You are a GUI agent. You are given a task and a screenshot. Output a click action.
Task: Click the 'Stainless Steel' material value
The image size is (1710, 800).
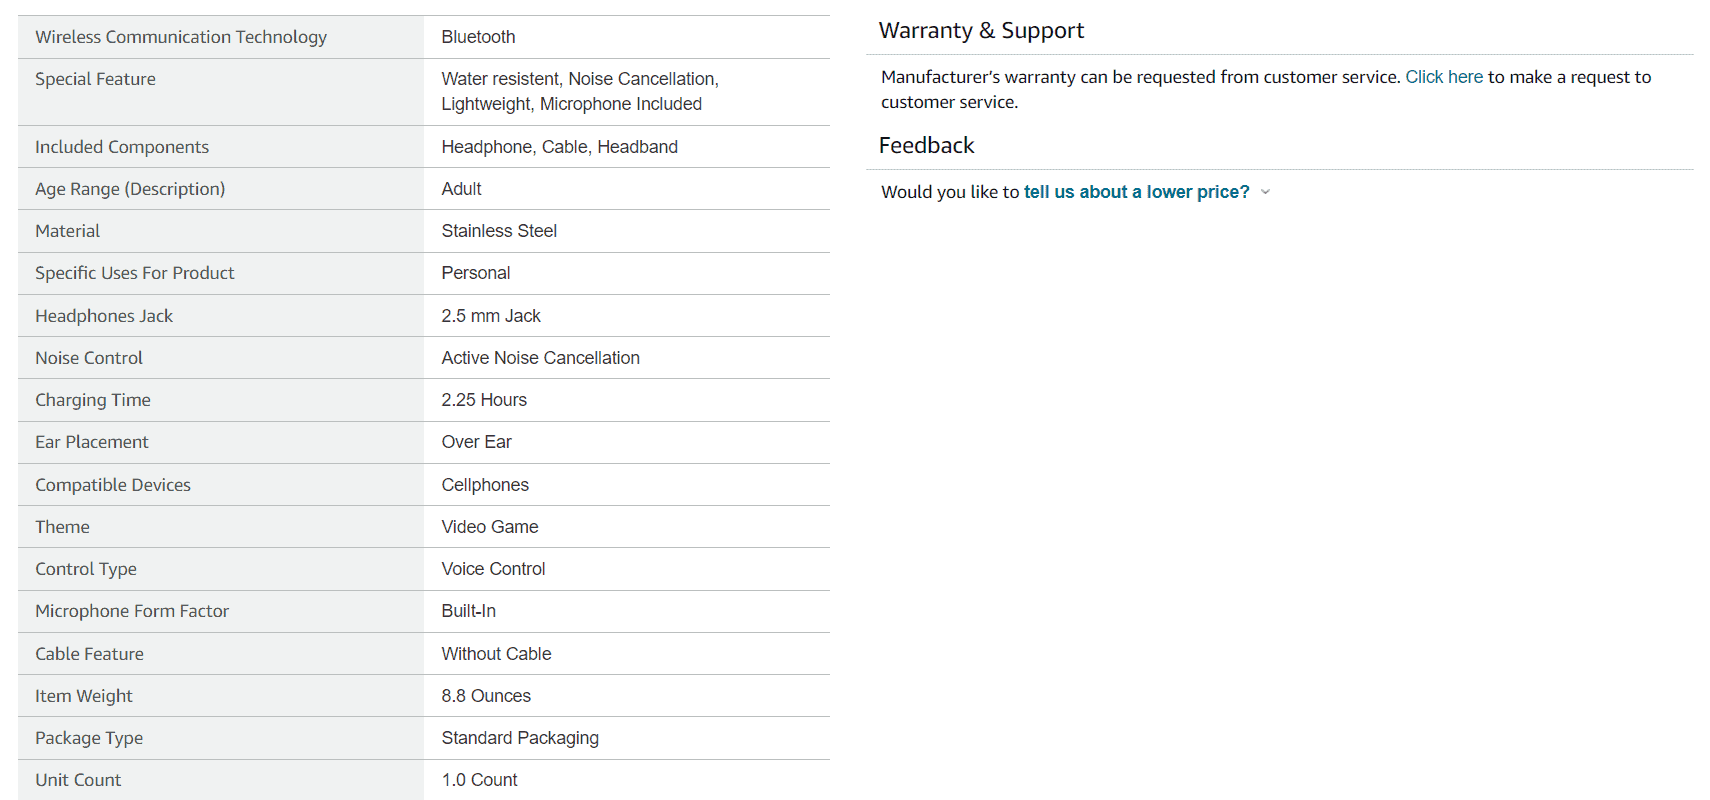coord(499,231)
